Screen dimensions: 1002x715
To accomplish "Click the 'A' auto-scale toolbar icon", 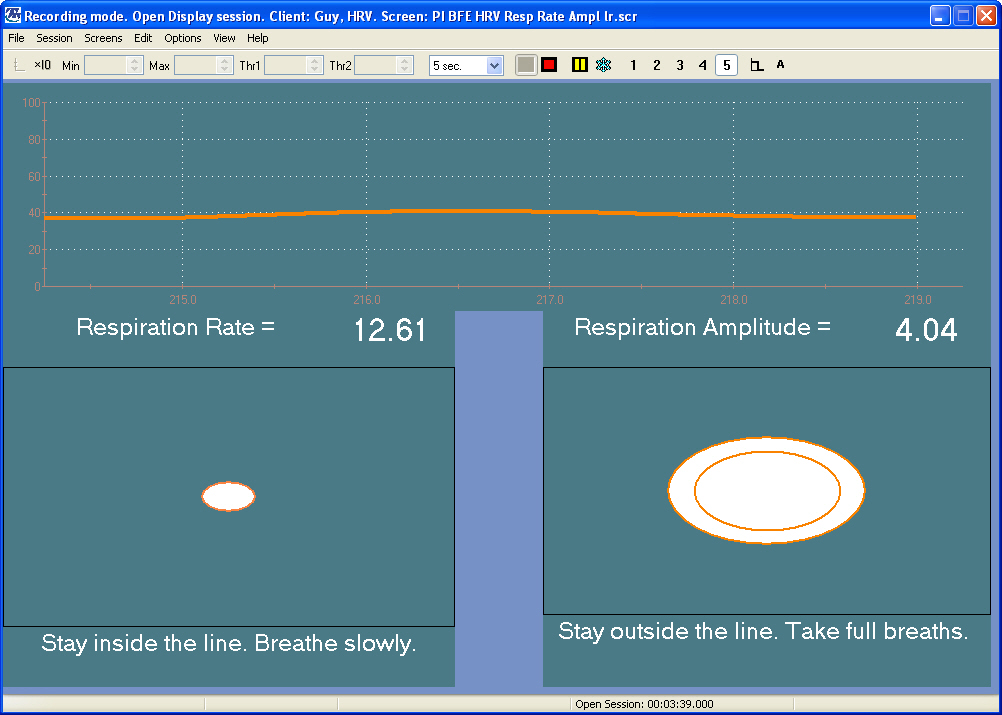I will (x=781, y=65).
